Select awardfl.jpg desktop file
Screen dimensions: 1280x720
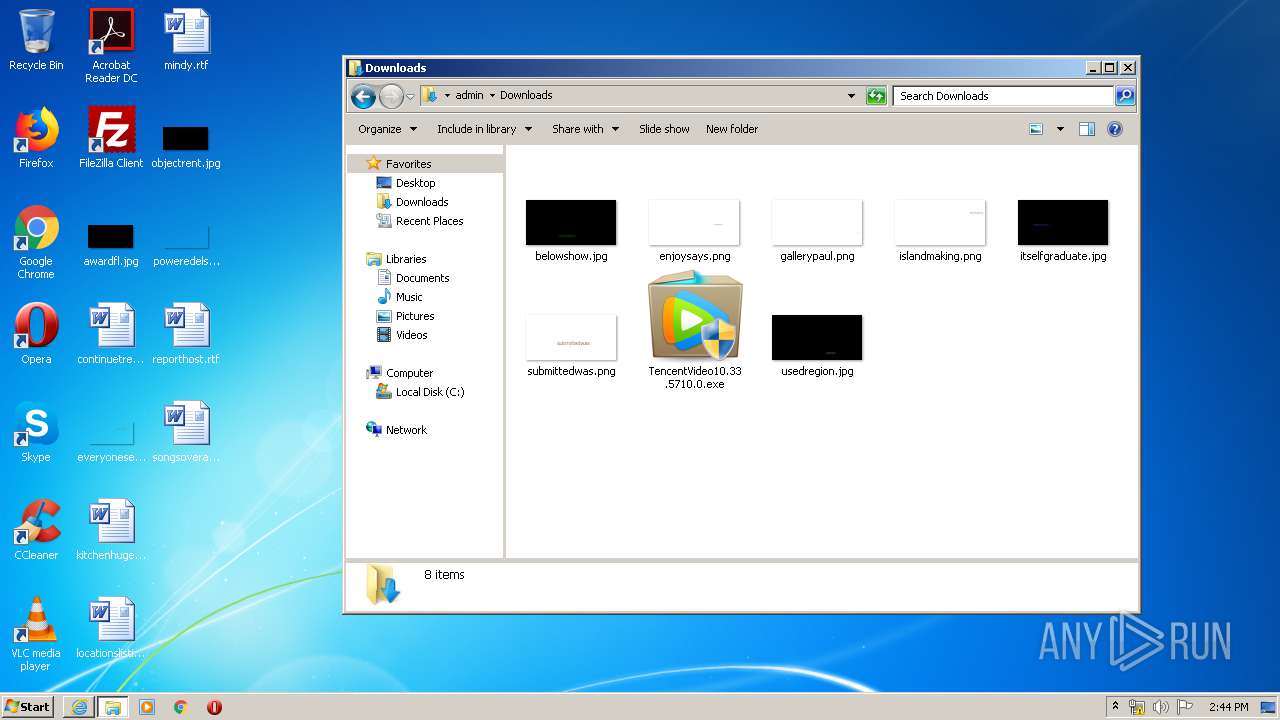click(x=111, y=245)
